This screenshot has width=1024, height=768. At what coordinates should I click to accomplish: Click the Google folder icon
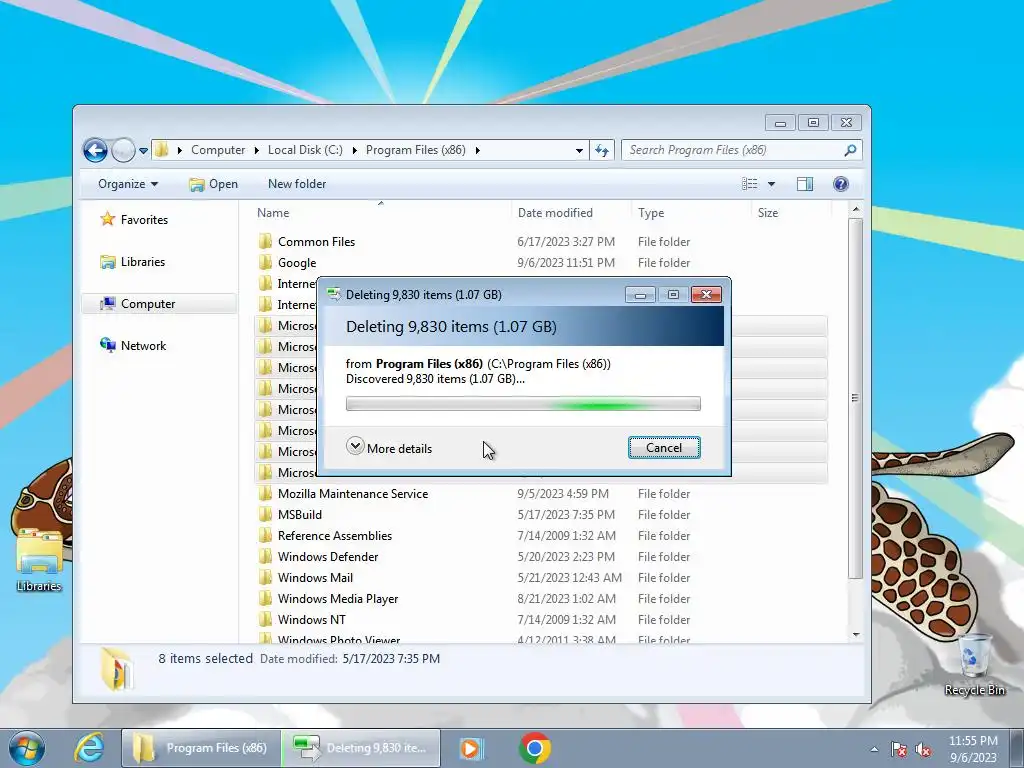point(265,263)
